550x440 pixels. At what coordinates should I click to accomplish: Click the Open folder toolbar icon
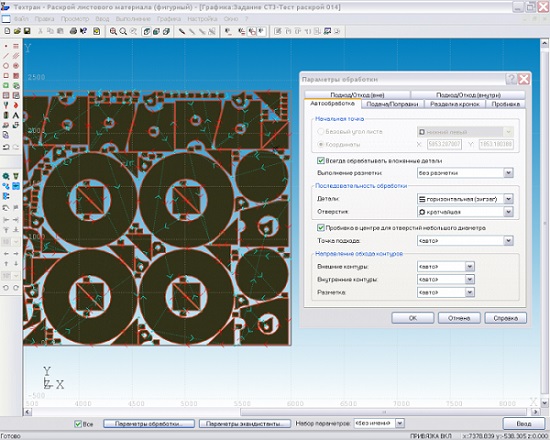coord(17,31)
